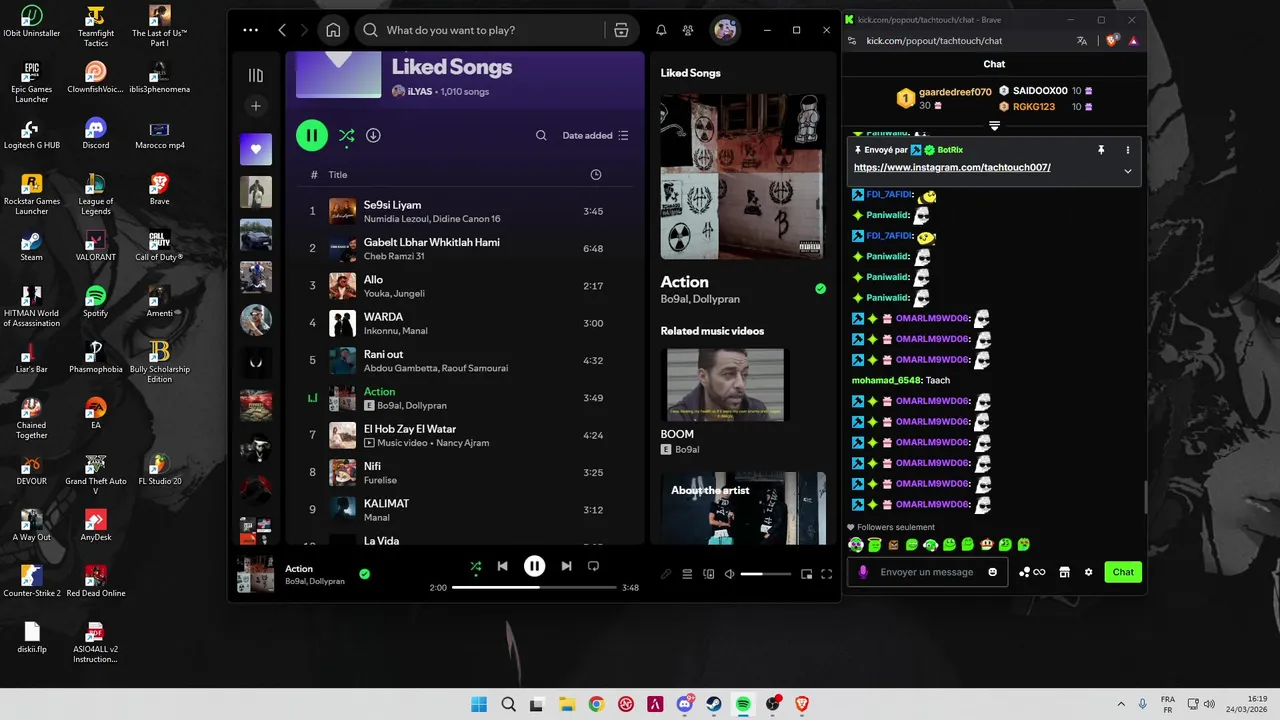1280x720 pixels.
Task: Open artist link Youka, Jungeli under Allo
Action: click(x=394, y=294)
